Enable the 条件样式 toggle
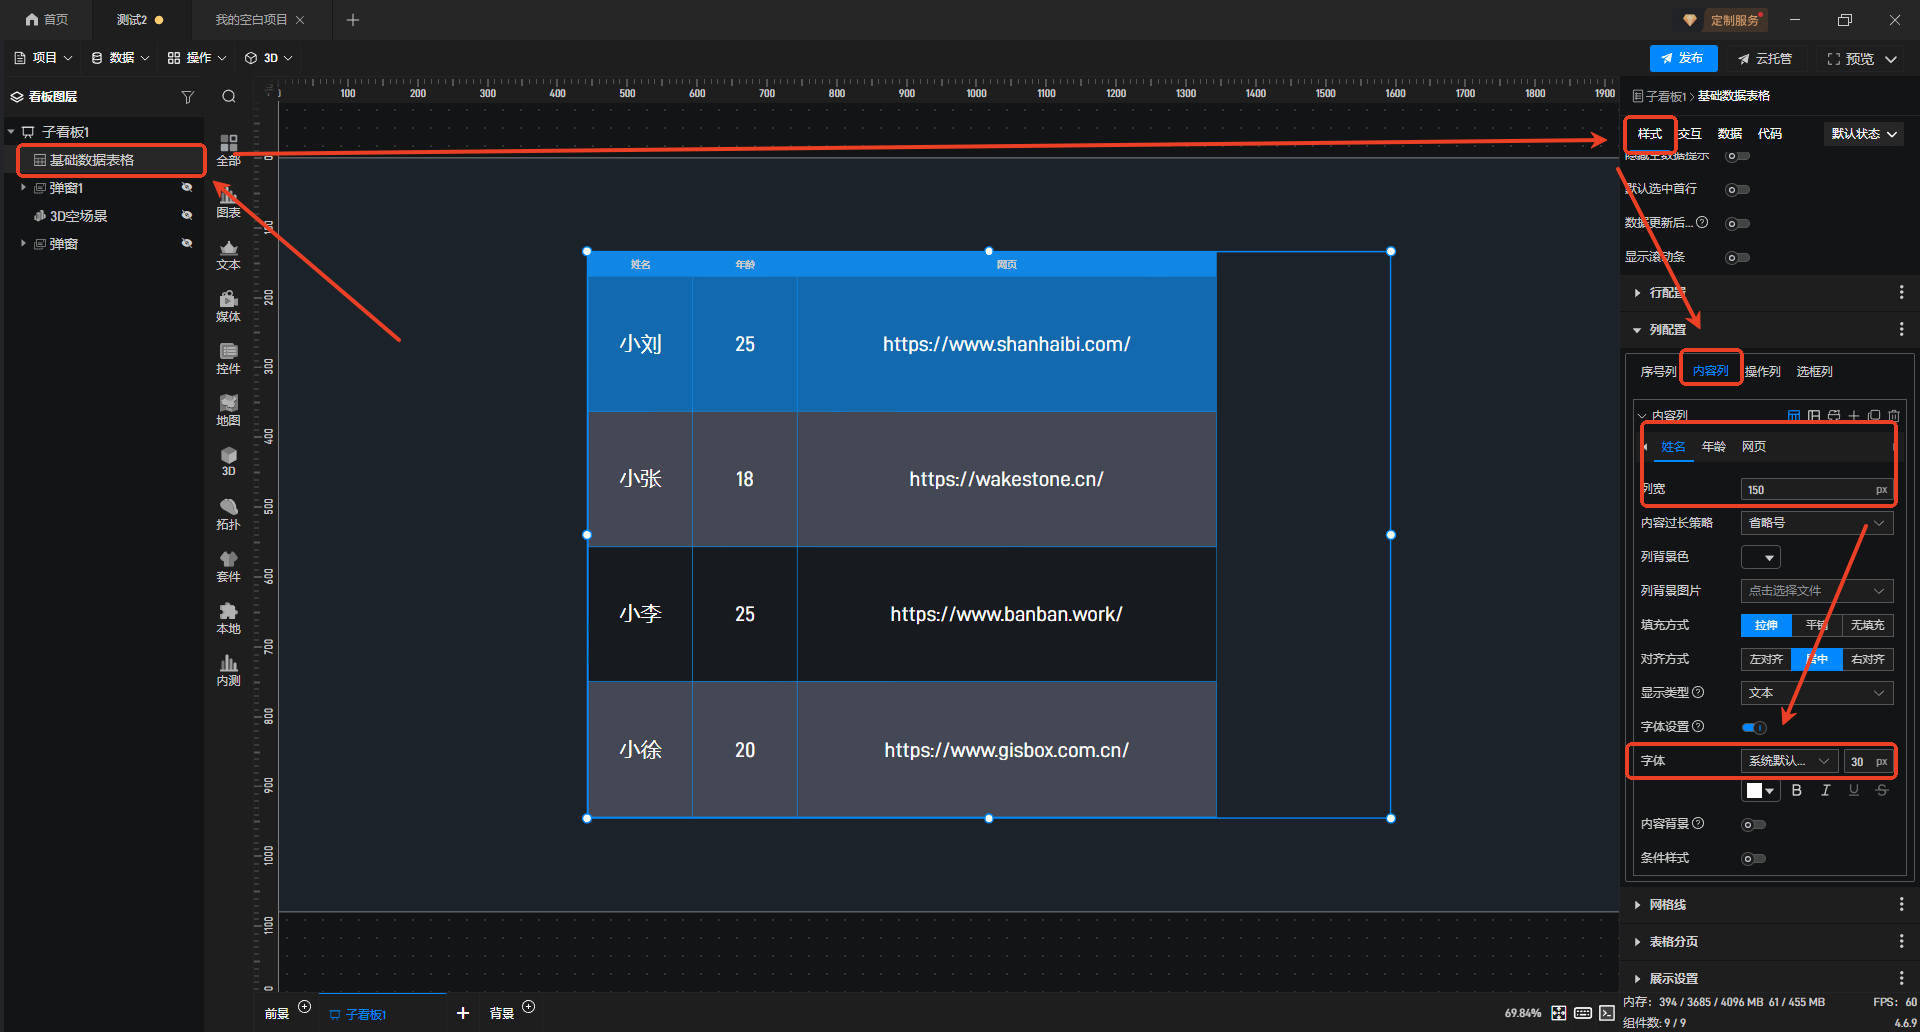This screenshot has width=1920, height=1032. coord(1753,858)
